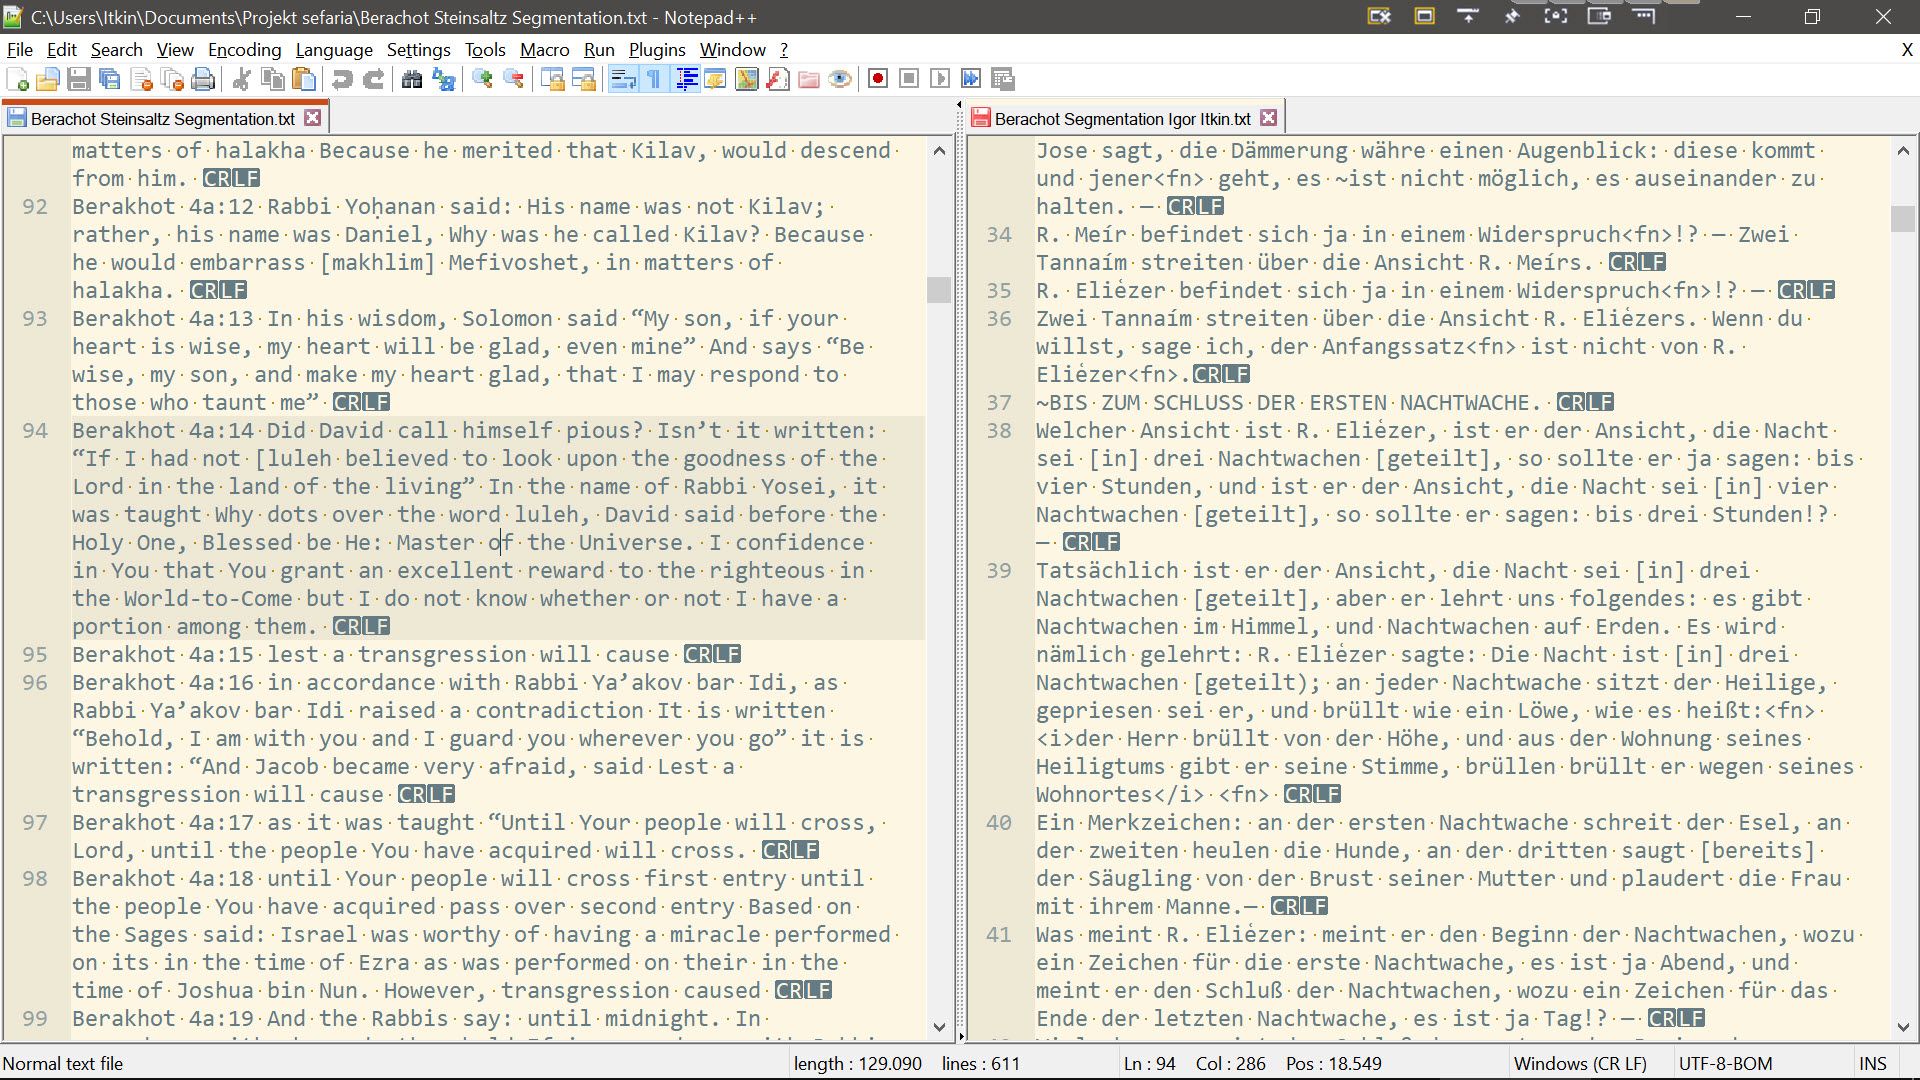Click the Zoom Out magnifier icon
This screenshot has width=1920, height=1080.
[513, 79]
